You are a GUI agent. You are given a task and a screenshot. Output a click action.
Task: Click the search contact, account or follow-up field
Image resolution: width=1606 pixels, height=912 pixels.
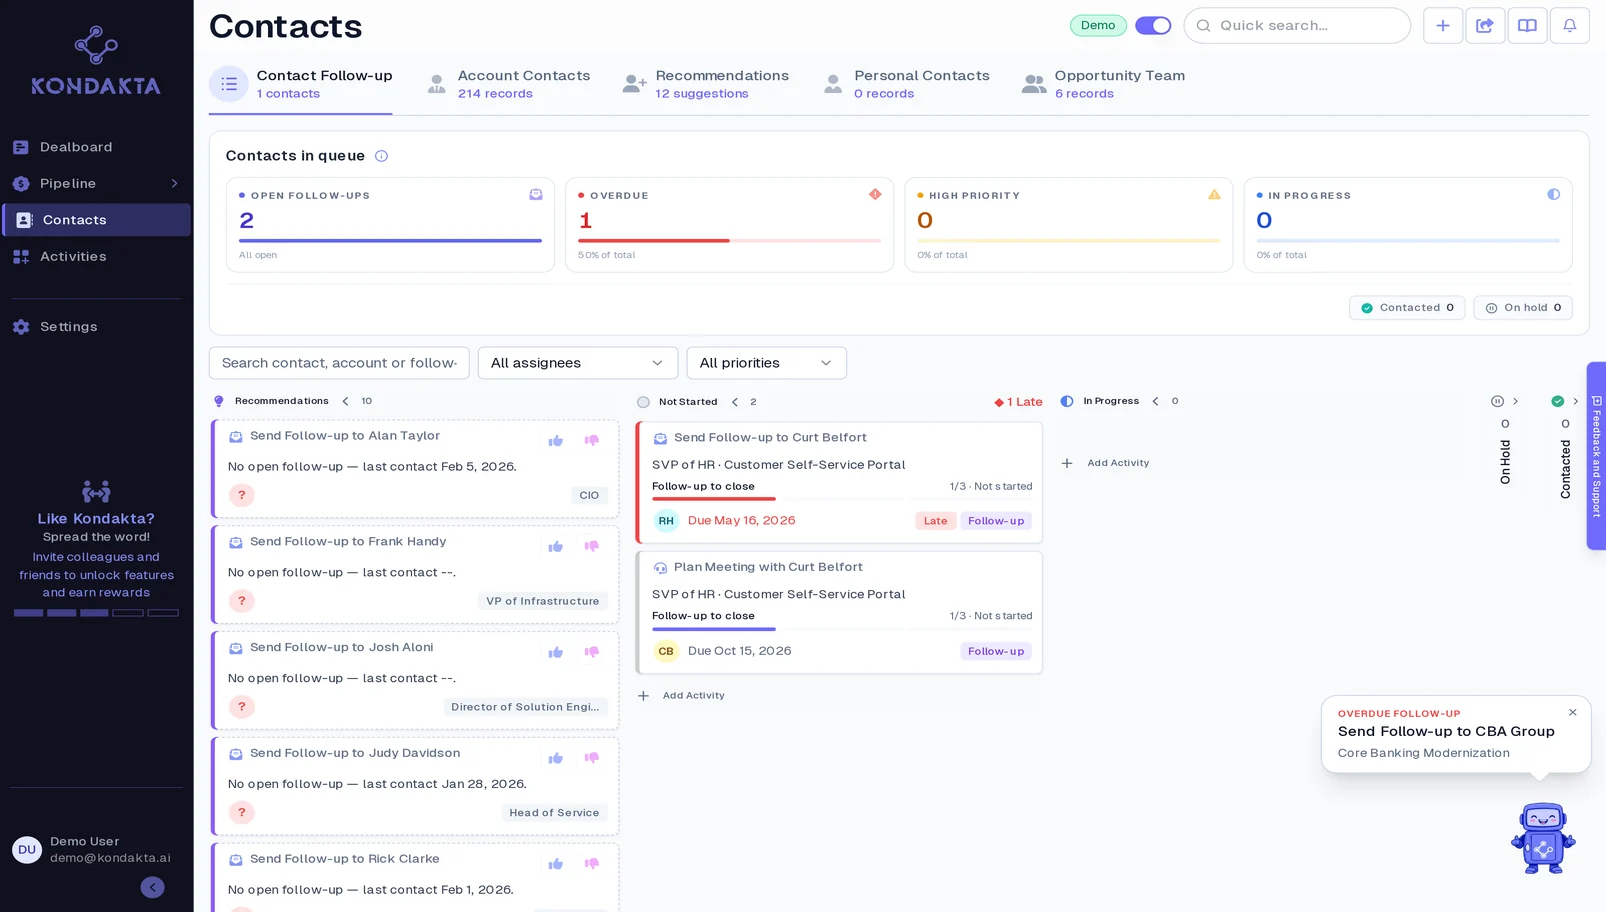339,363
